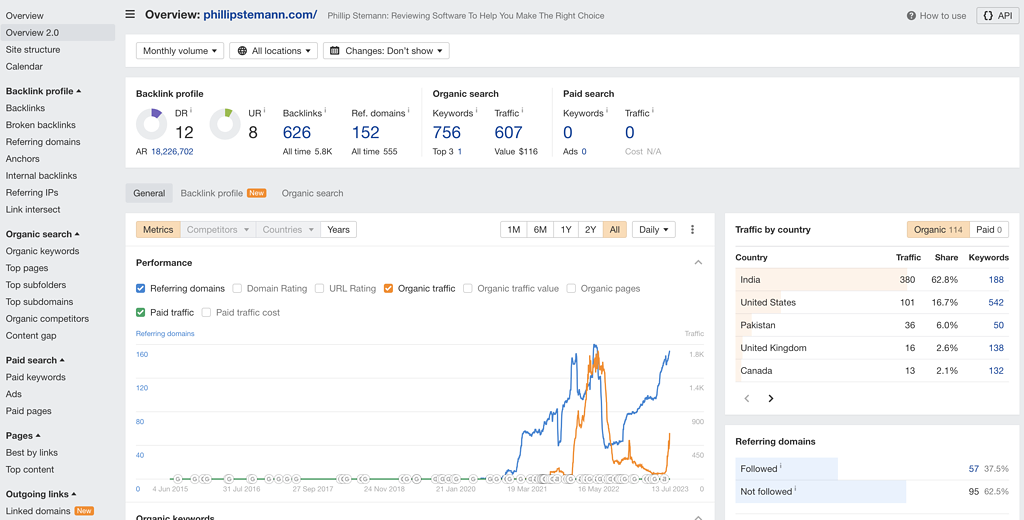This screenshot has height=520, width=1024.
Task: Open the phillipstemann.com/ link
Action: (x=260, y=14)
